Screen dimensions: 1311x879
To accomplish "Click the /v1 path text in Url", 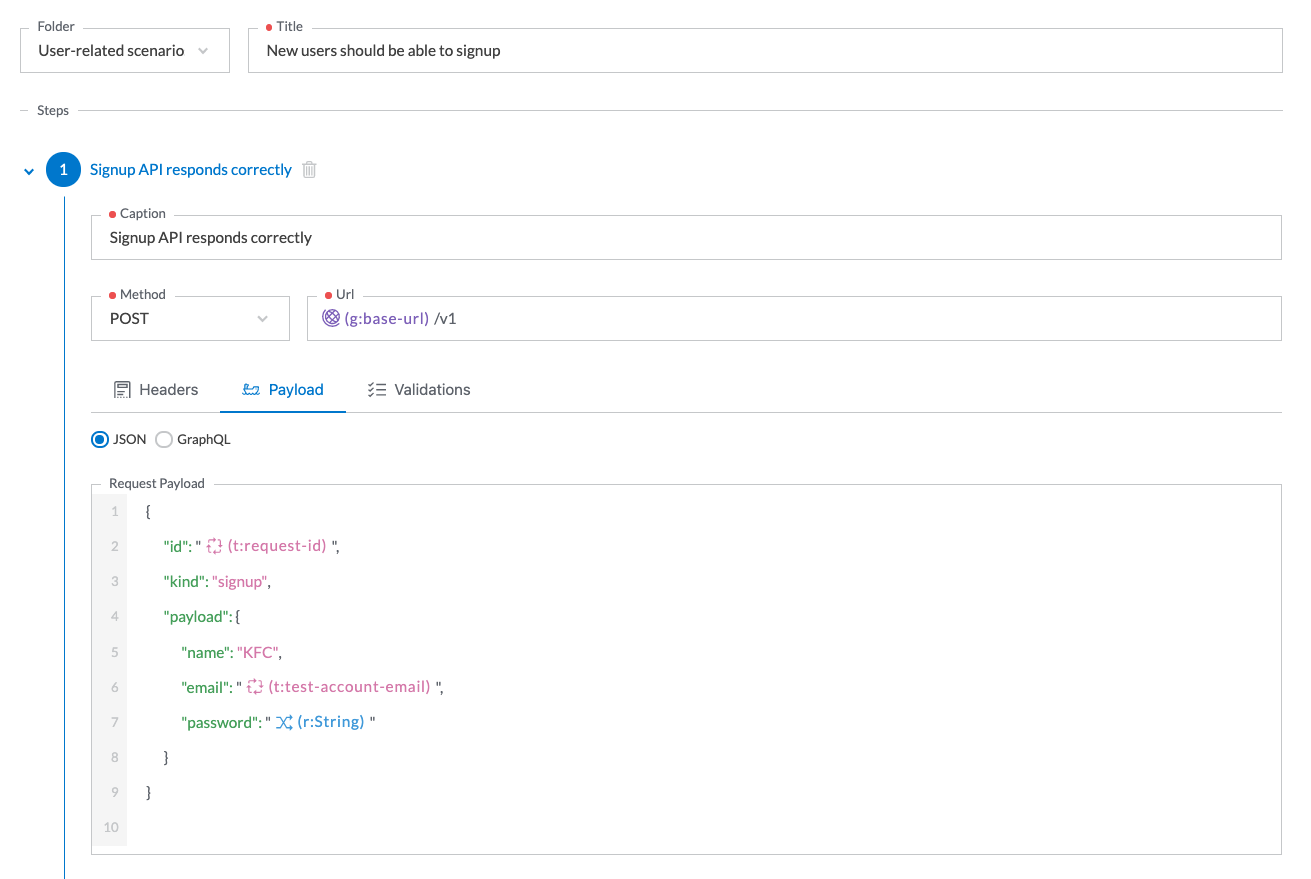I will (445, 318).
